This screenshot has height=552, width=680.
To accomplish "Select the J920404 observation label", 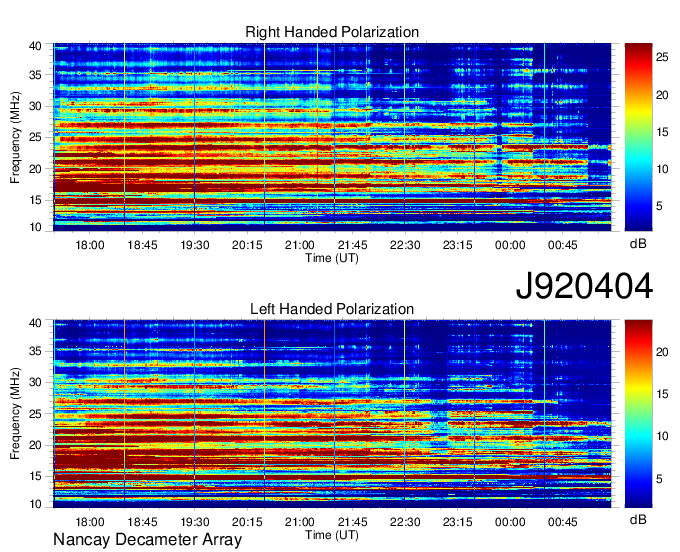I will (584, 286).
